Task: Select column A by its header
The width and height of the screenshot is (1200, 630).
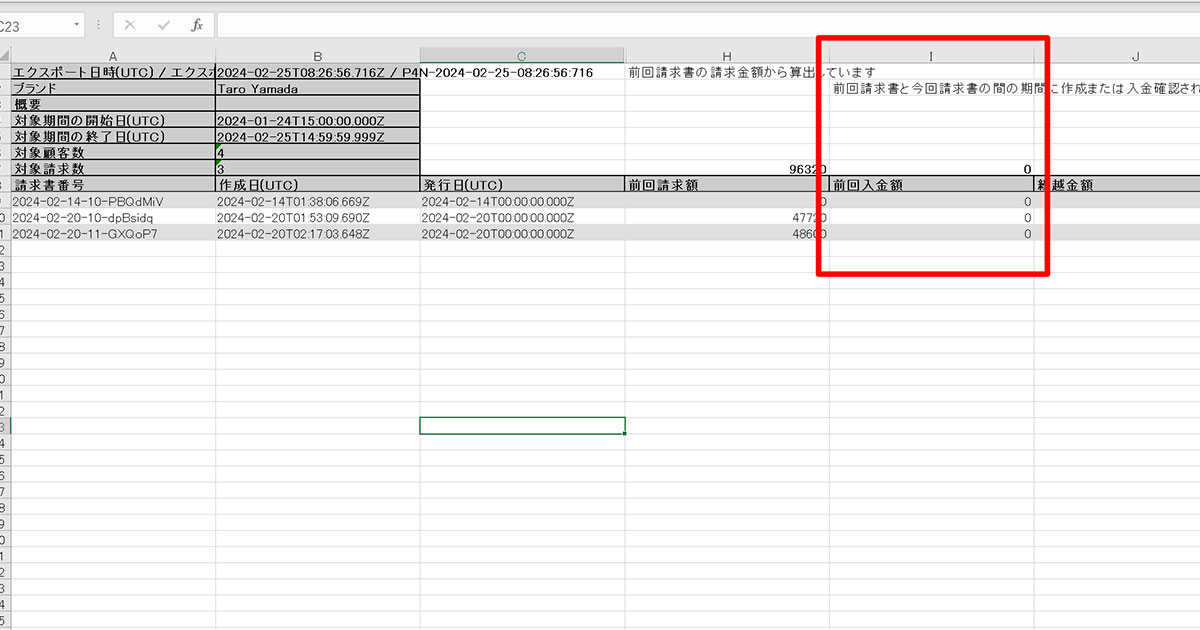Action: (113, 56)
